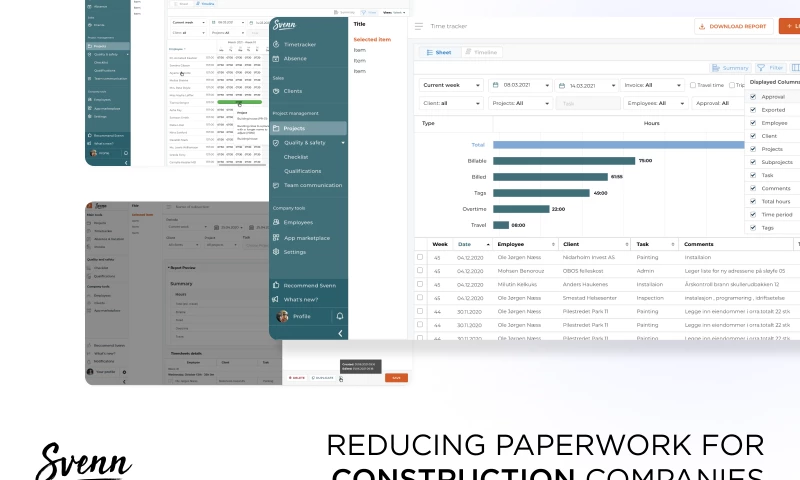Select the Projects folder icon
The image size is (800, 480).
276,129
